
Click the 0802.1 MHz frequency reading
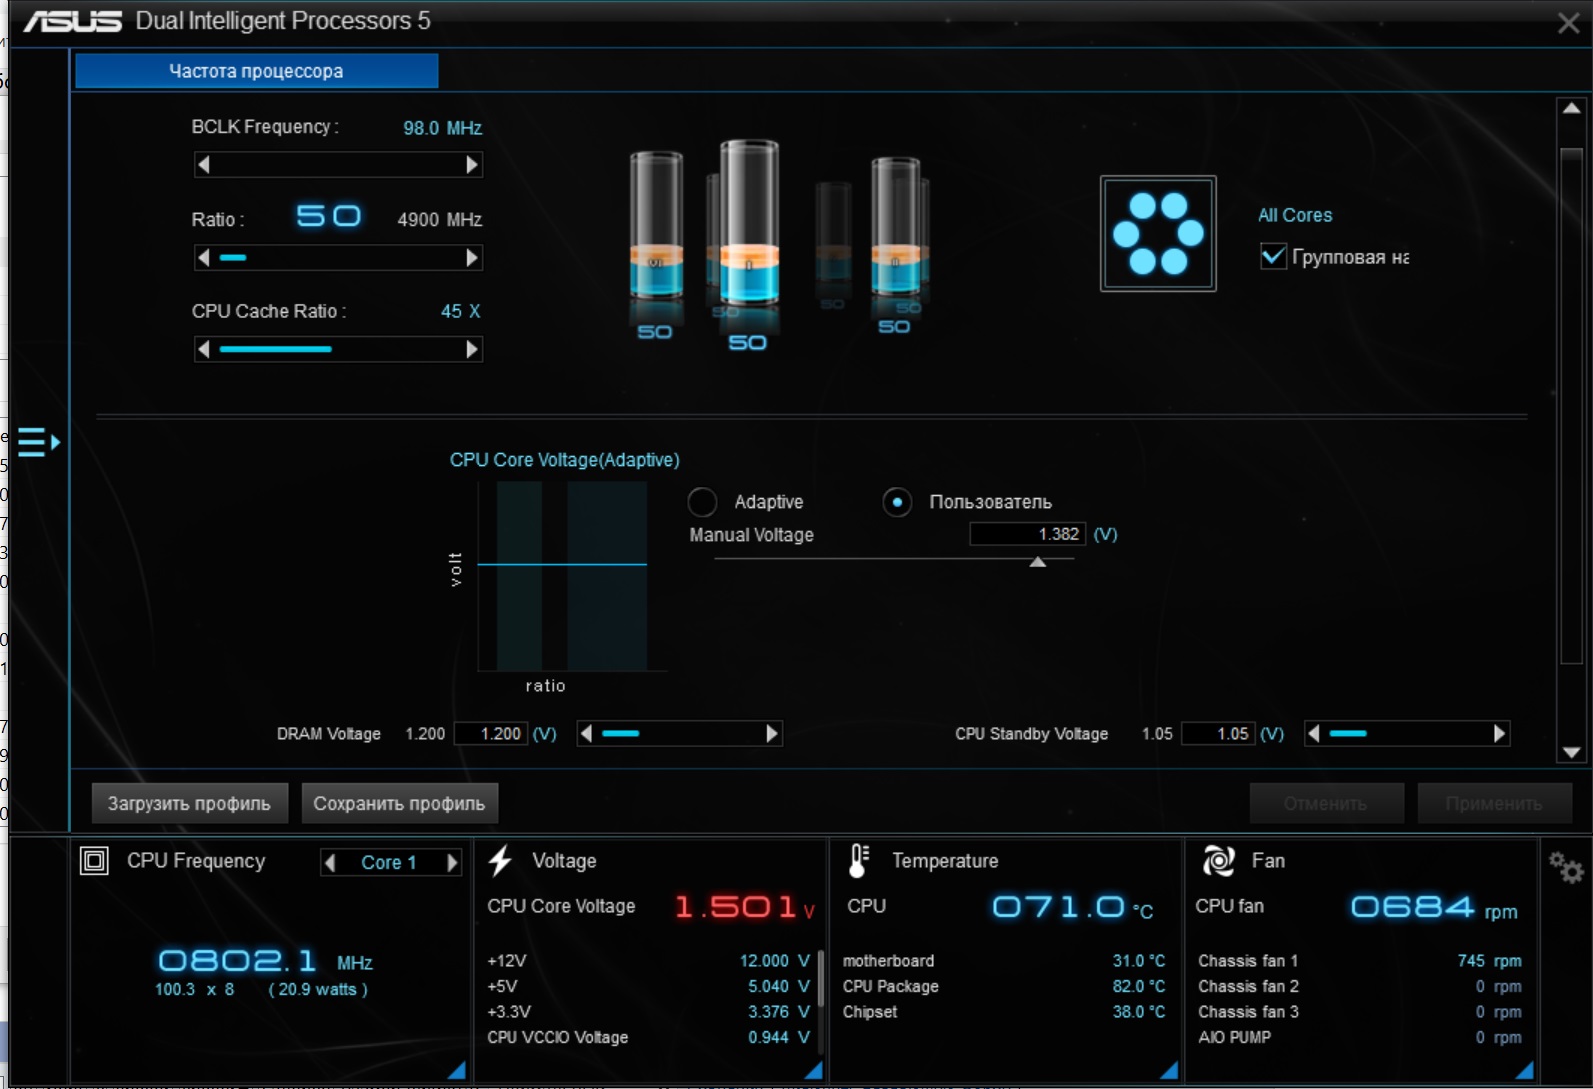pos(266,962)
